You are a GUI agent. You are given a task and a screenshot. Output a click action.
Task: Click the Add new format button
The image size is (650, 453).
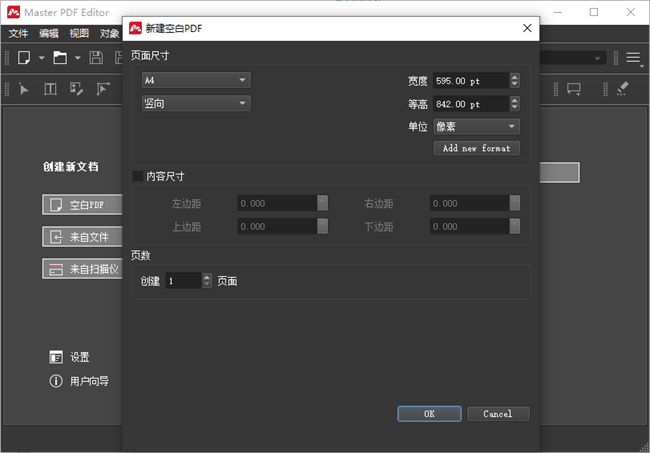[x=476, y=148]
